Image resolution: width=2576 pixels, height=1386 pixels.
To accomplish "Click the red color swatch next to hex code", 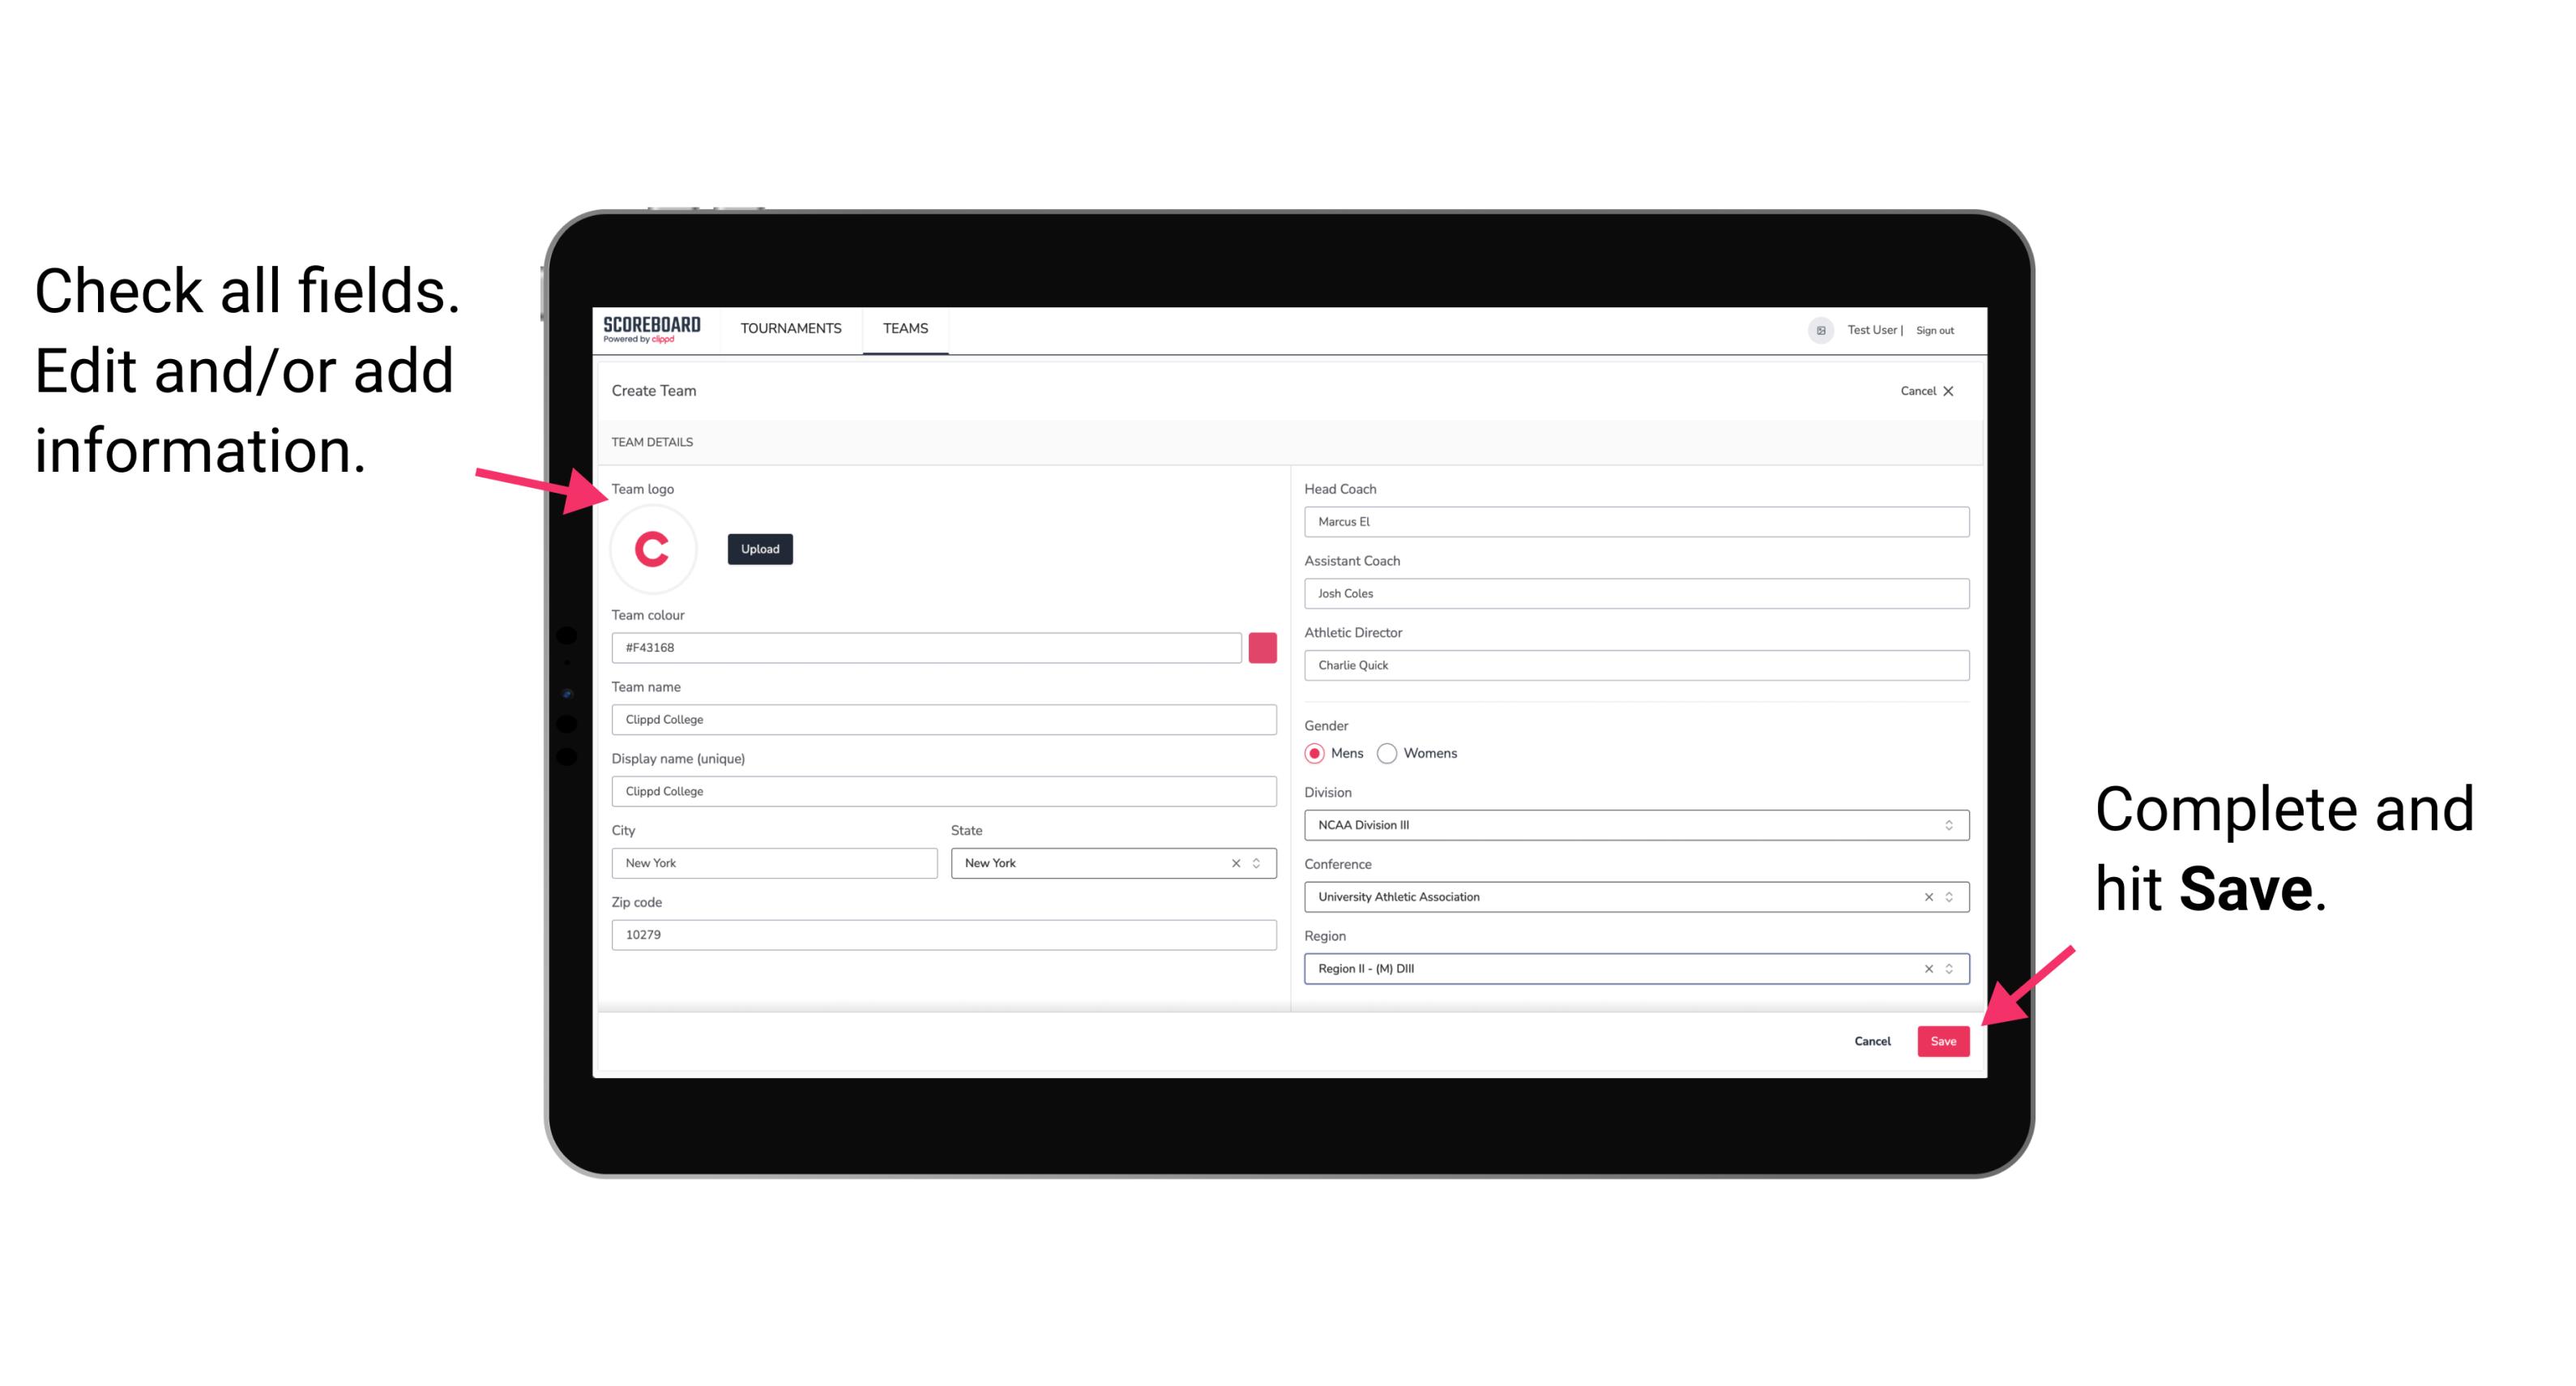I will pyautogui.click(x=1264, y=647).
